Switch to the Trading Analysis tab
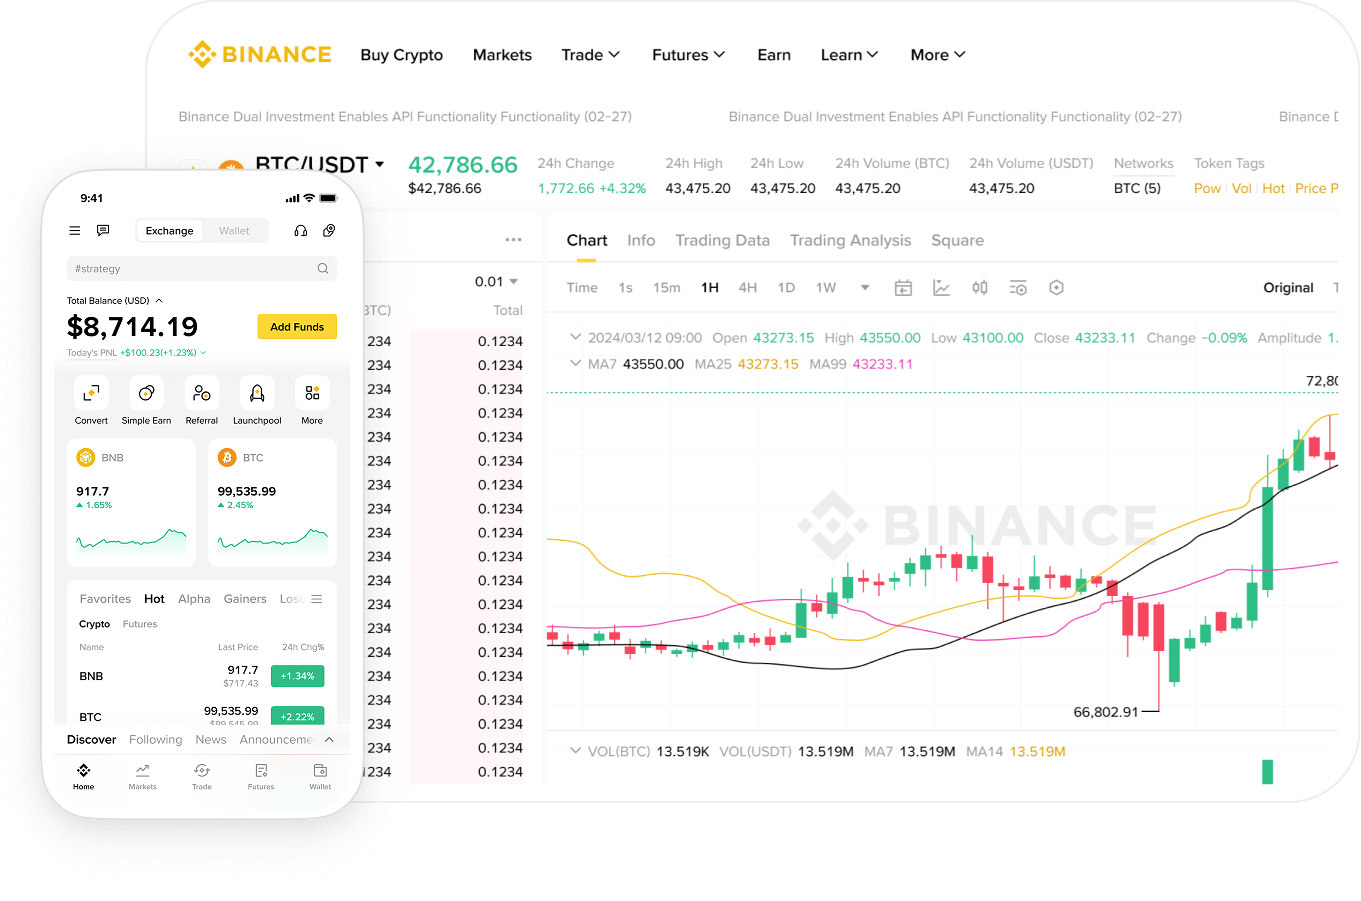Image resolution: width=1361 pixels, height=901 pixels. (x=851, y=241)
